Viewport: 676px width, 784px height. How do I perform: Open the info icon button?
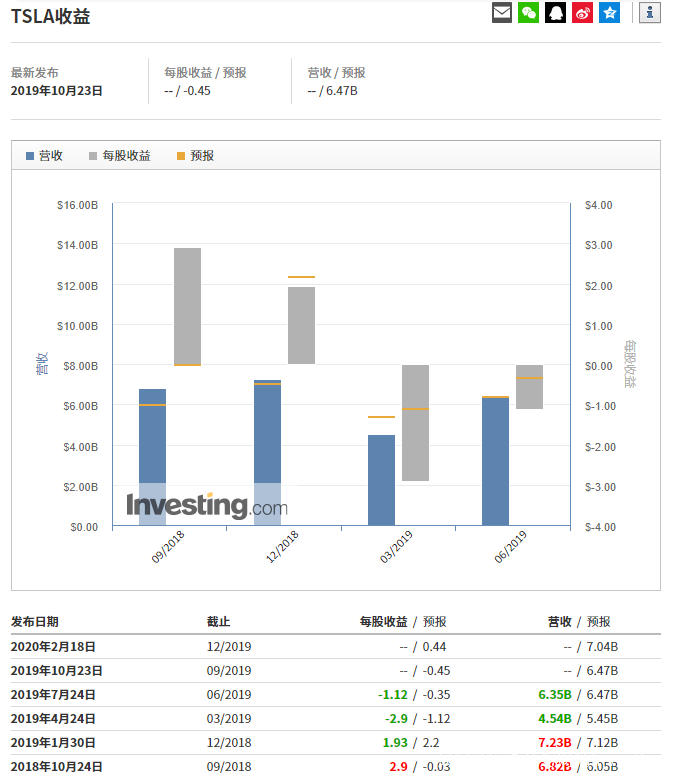click(650, 13)
